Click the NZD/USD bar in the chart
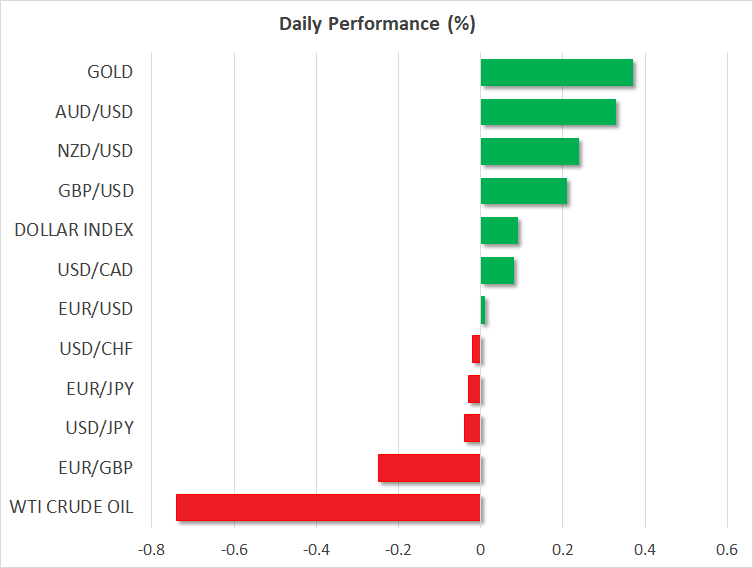 point(530,152)
